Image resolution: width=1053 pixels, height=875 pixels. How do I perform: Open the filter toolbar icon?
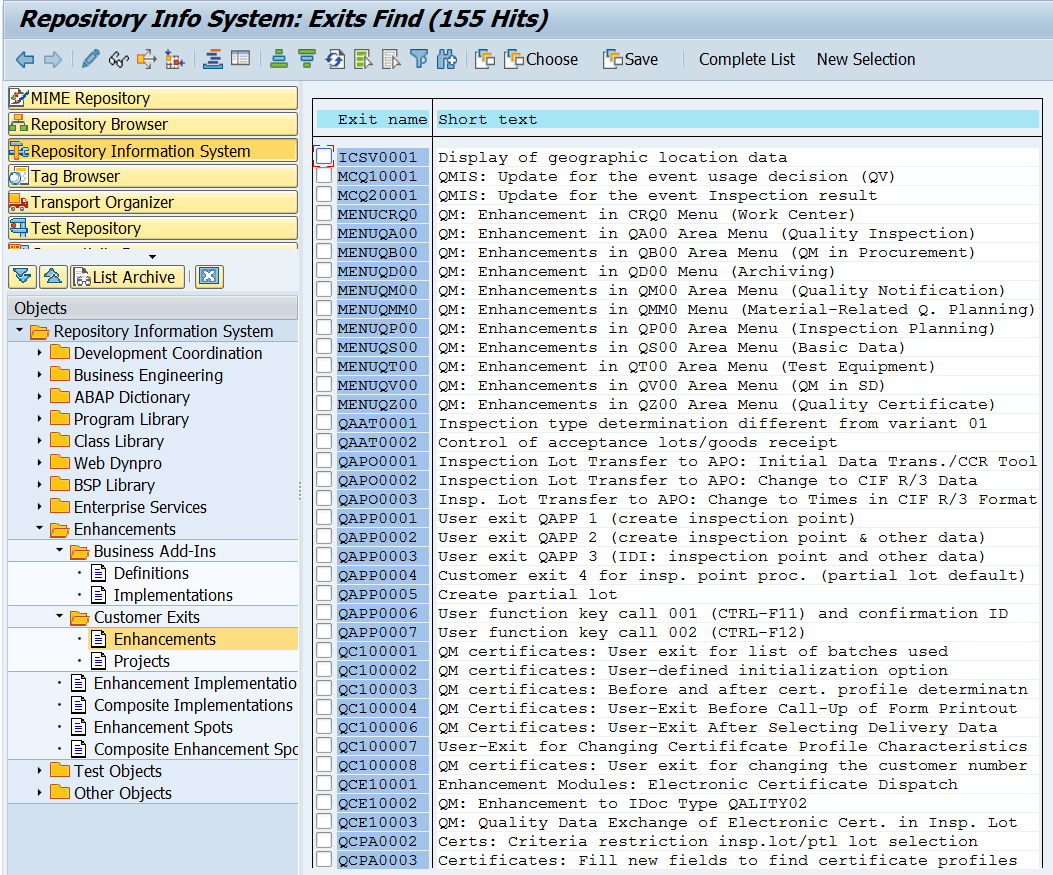point(419,60)
